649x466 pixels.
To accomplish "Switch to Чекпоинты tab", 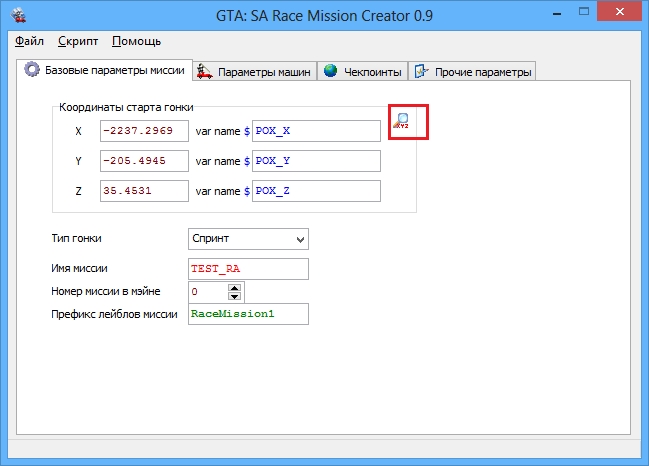I will pyautogui.click(x=362, y=71).
